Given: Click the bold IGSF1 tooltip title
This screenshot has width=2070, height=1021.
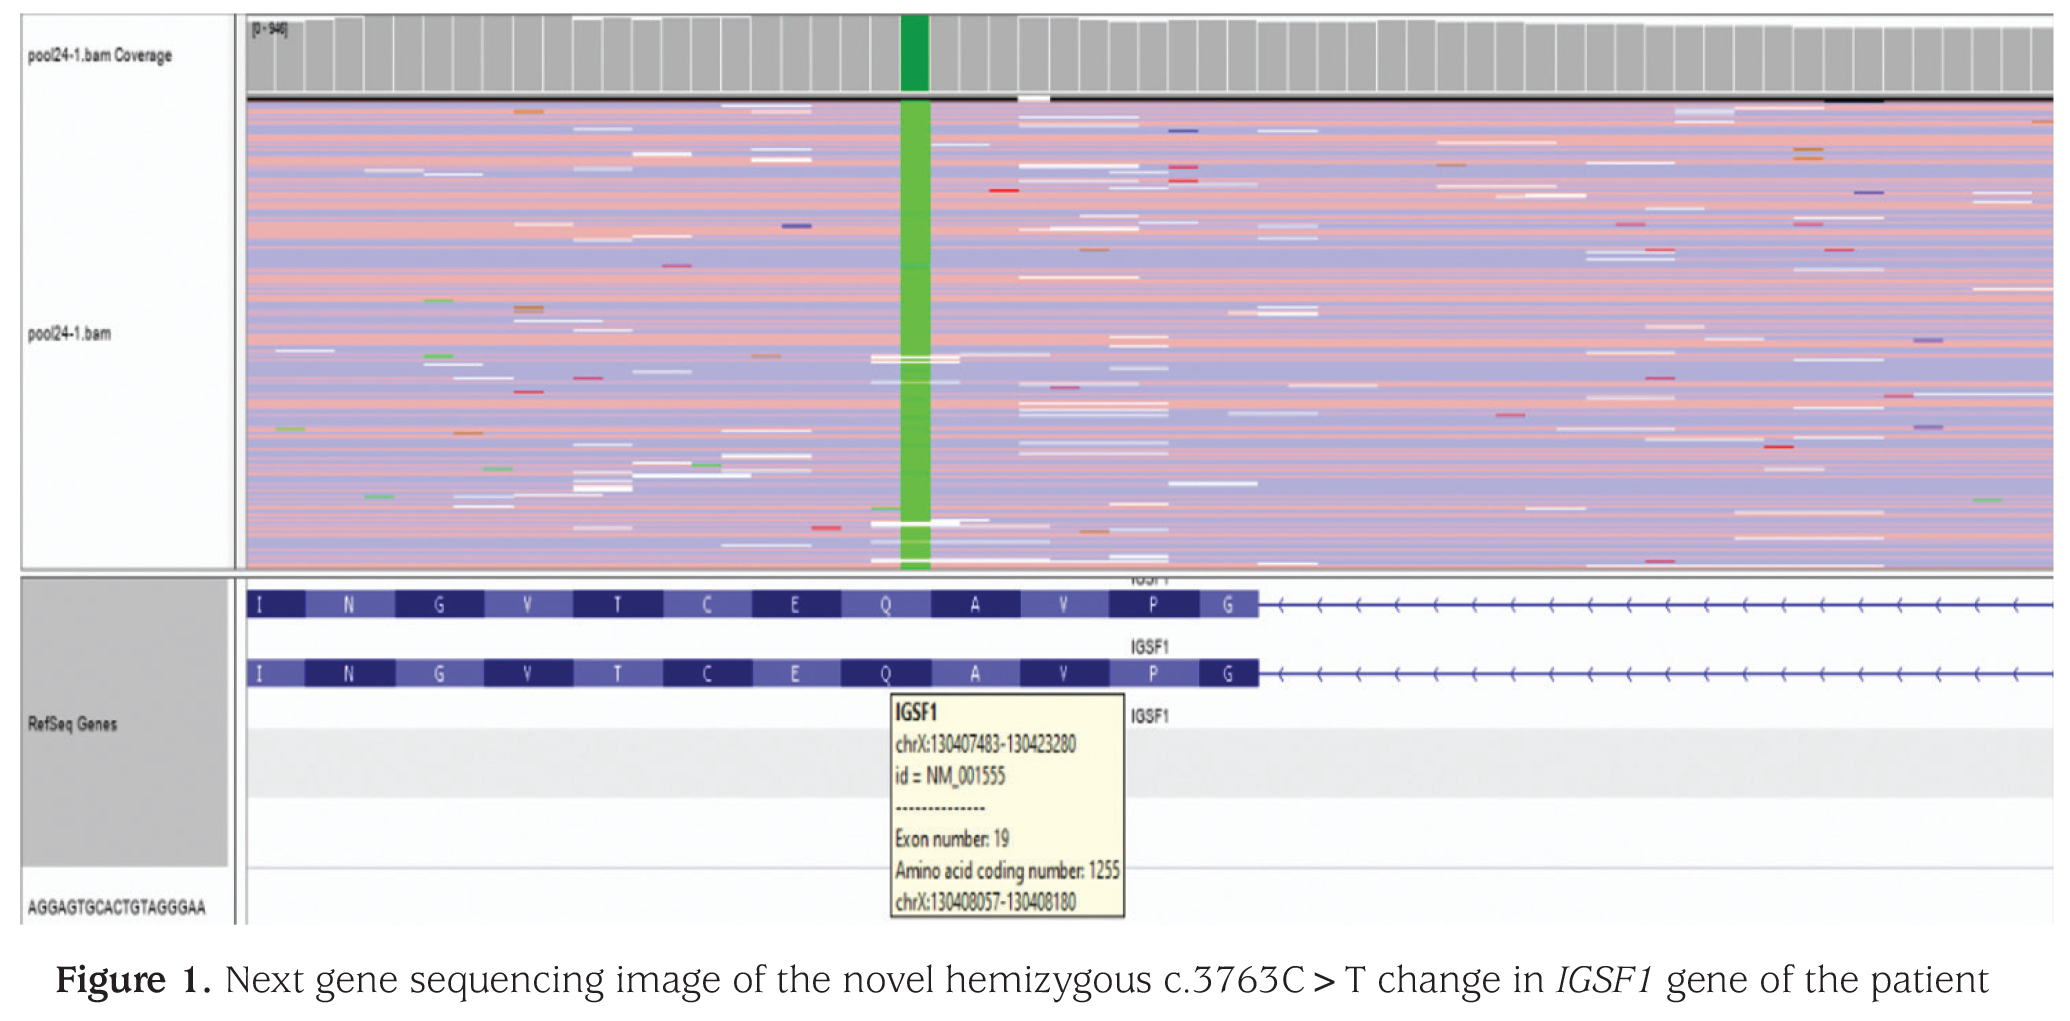Looking at the screenshot, I should pyautogui.click(x=916, y=712).
